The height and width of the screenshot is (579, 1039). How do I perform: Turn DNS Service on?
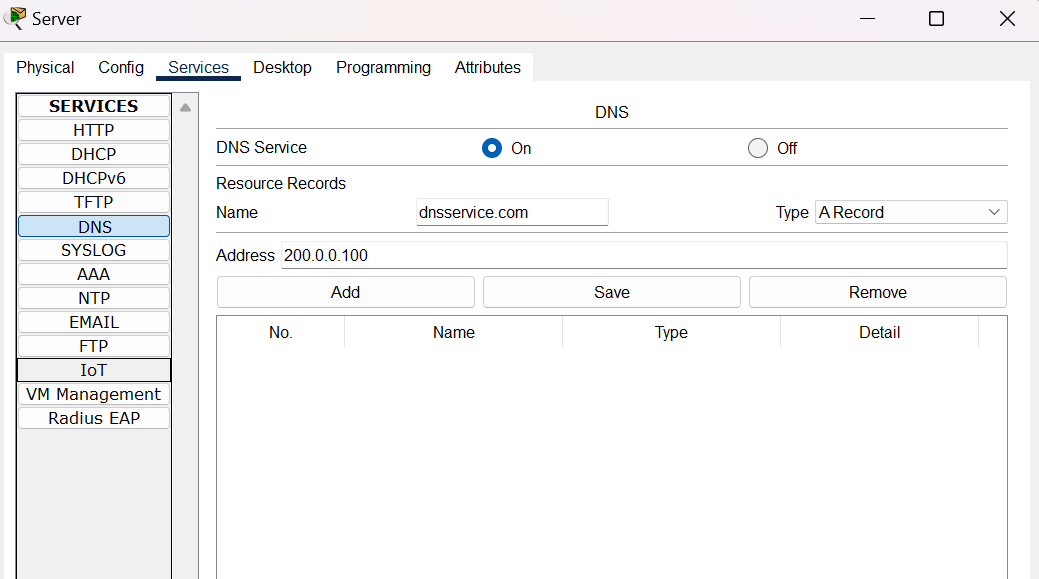[491, 148]
